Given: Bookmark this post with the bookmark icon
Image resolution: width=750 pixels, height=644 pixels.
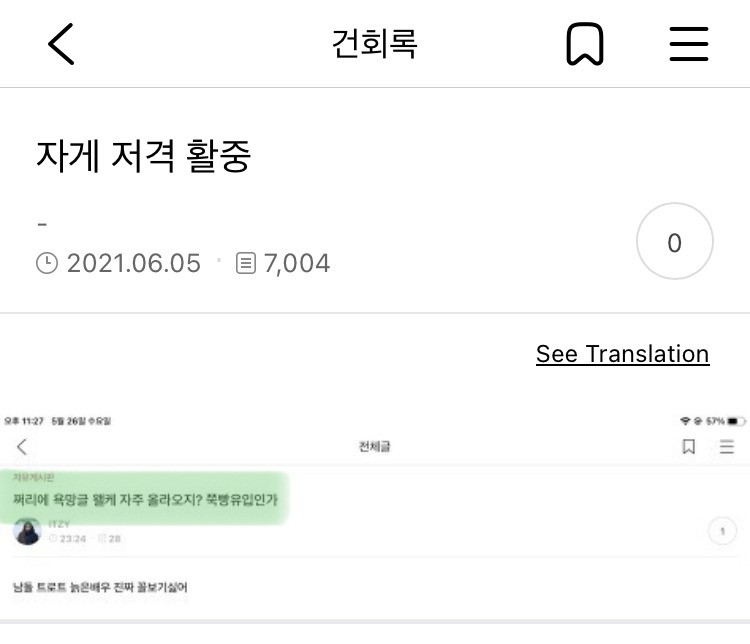Looking at the screenshot, I should [585, 44].
